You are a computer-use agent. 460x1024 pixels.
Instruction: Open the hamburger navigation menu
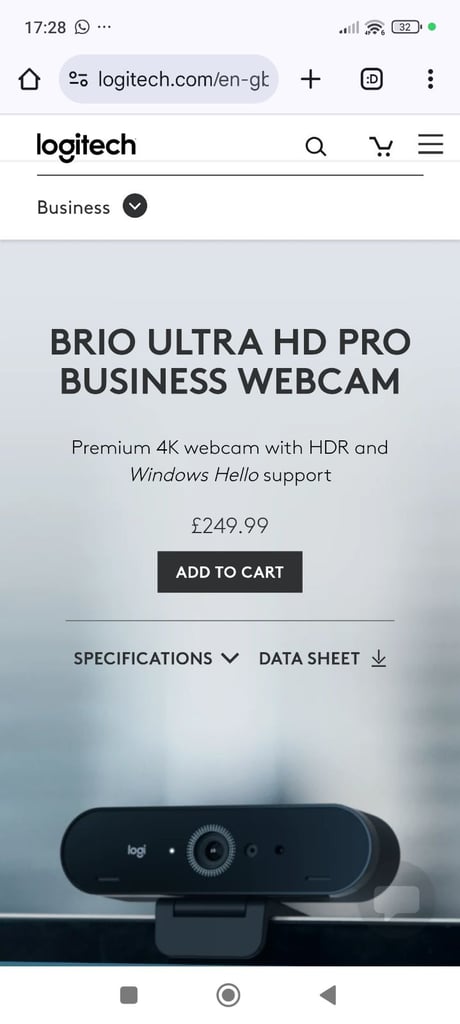click(x=431, y=144)
